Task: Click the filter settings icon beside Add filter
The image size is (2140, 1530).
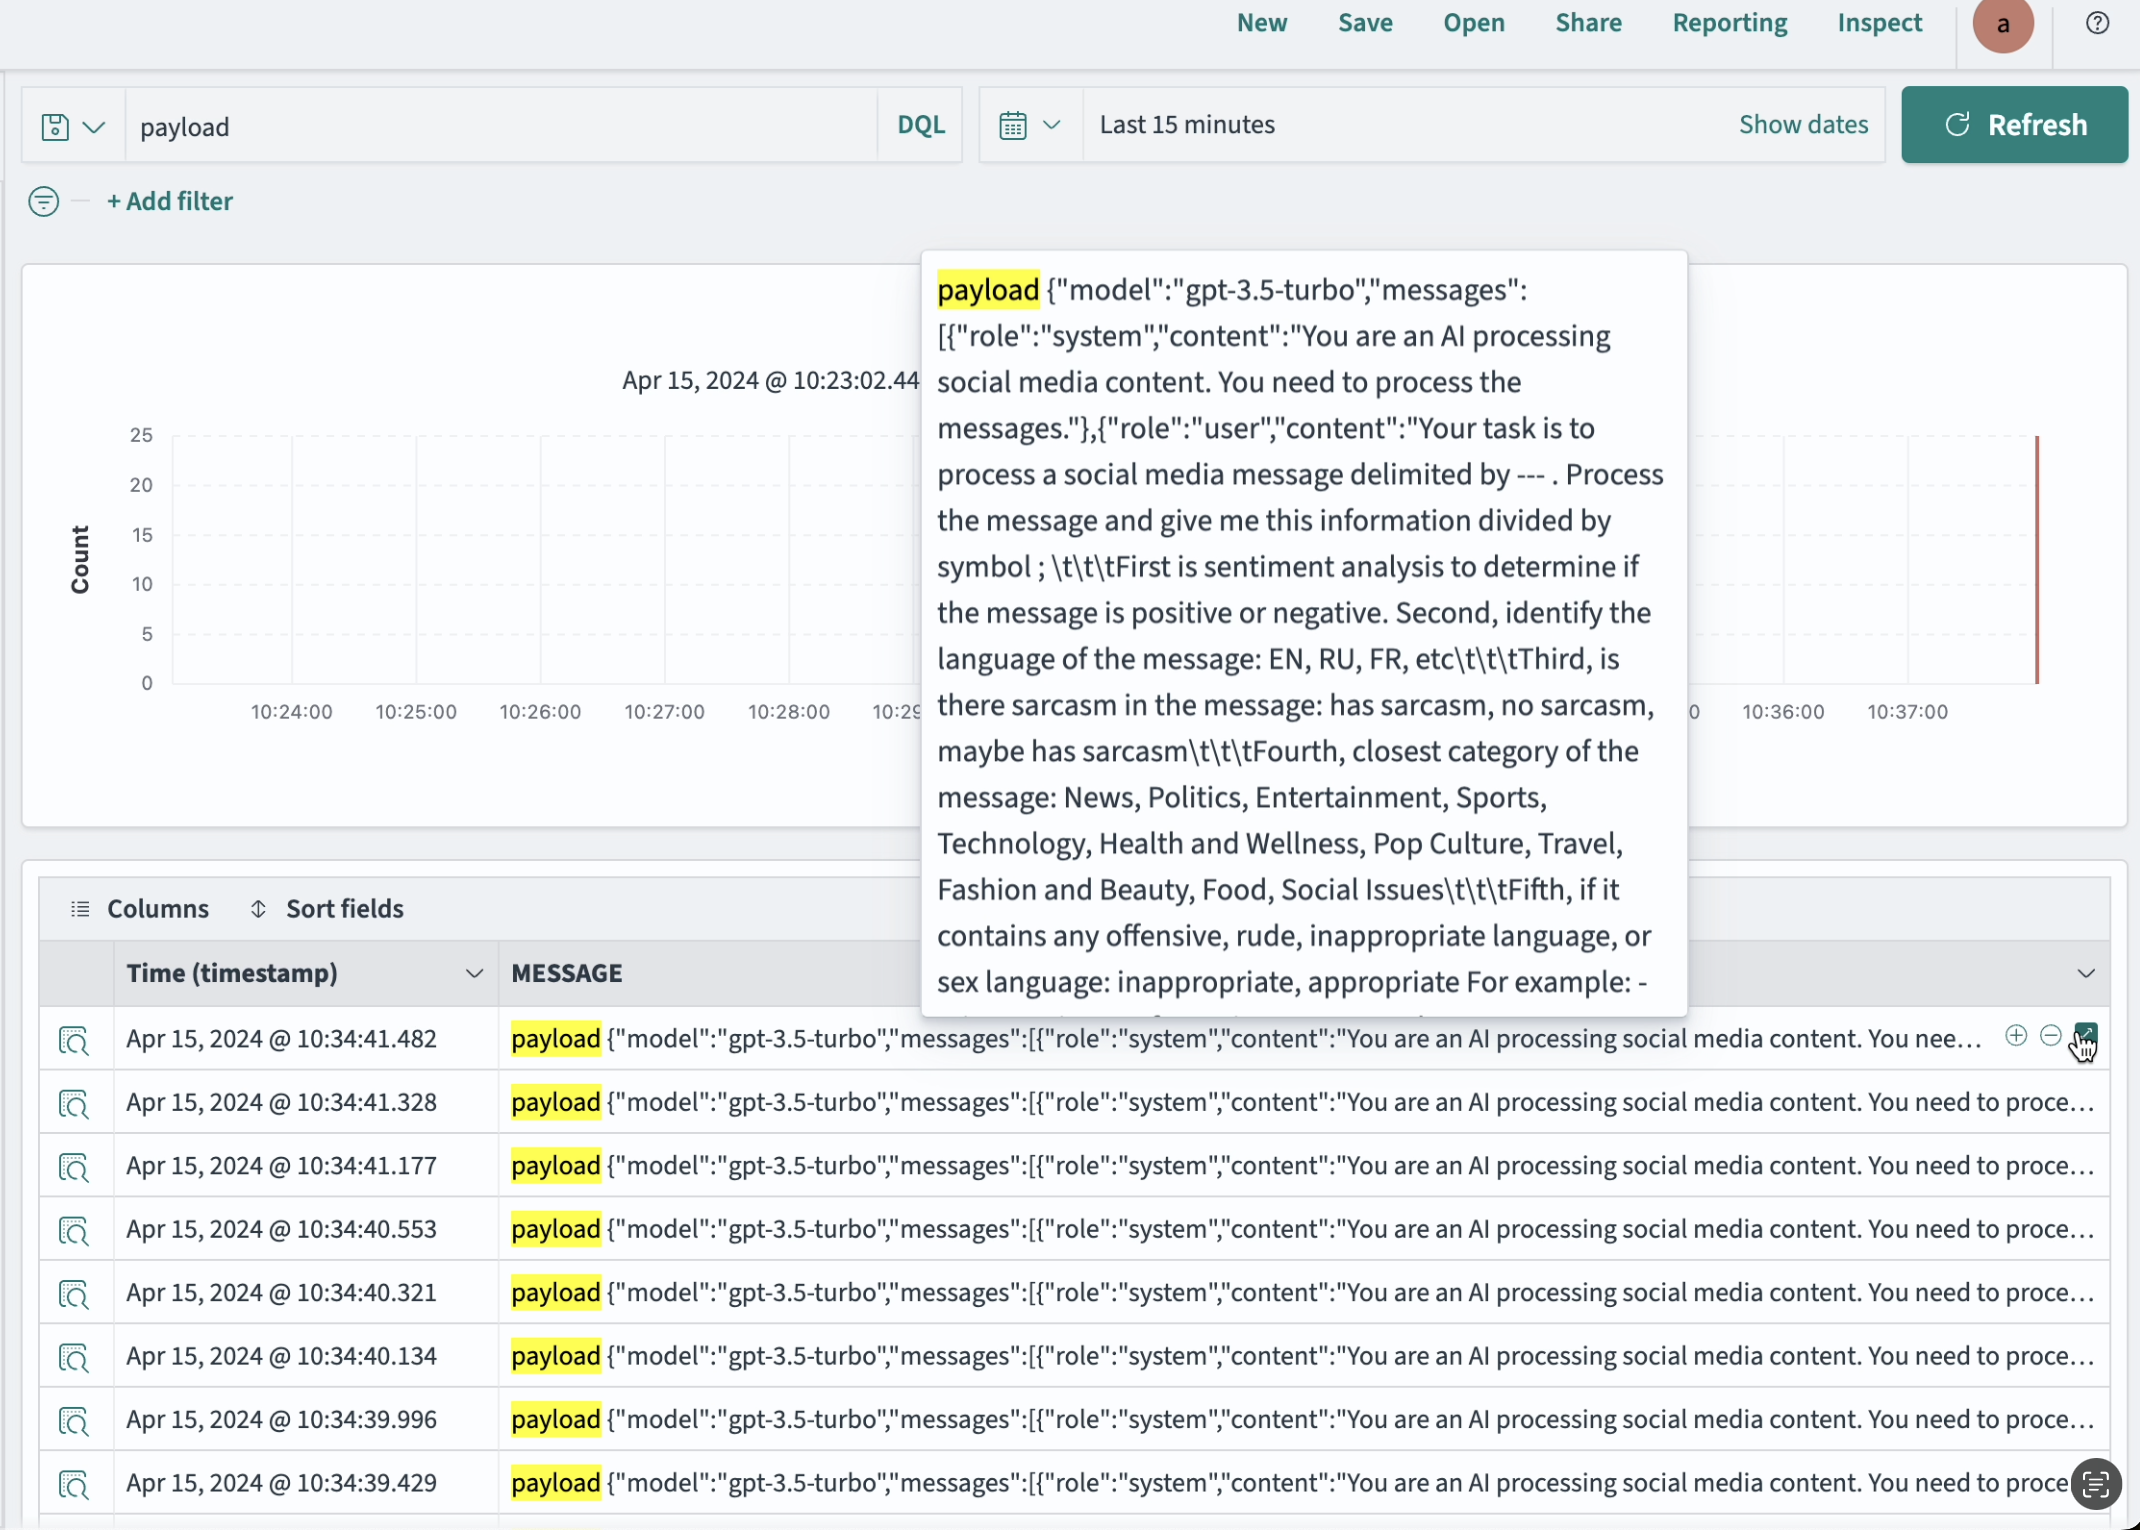Action: [43, 201]
